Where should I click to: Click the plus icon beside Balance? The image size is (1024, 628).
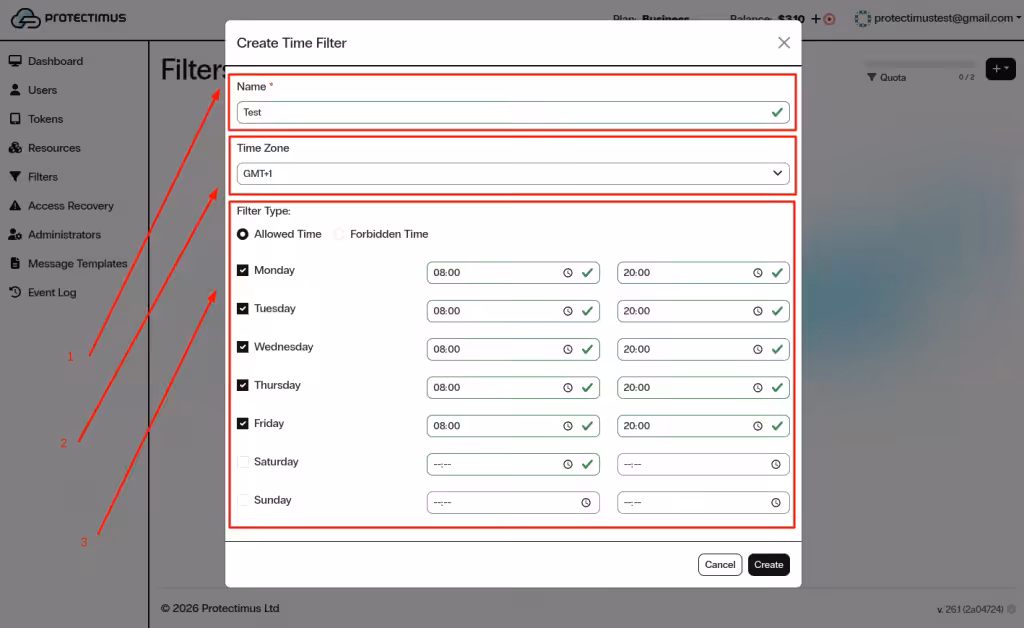pos(816,19)
